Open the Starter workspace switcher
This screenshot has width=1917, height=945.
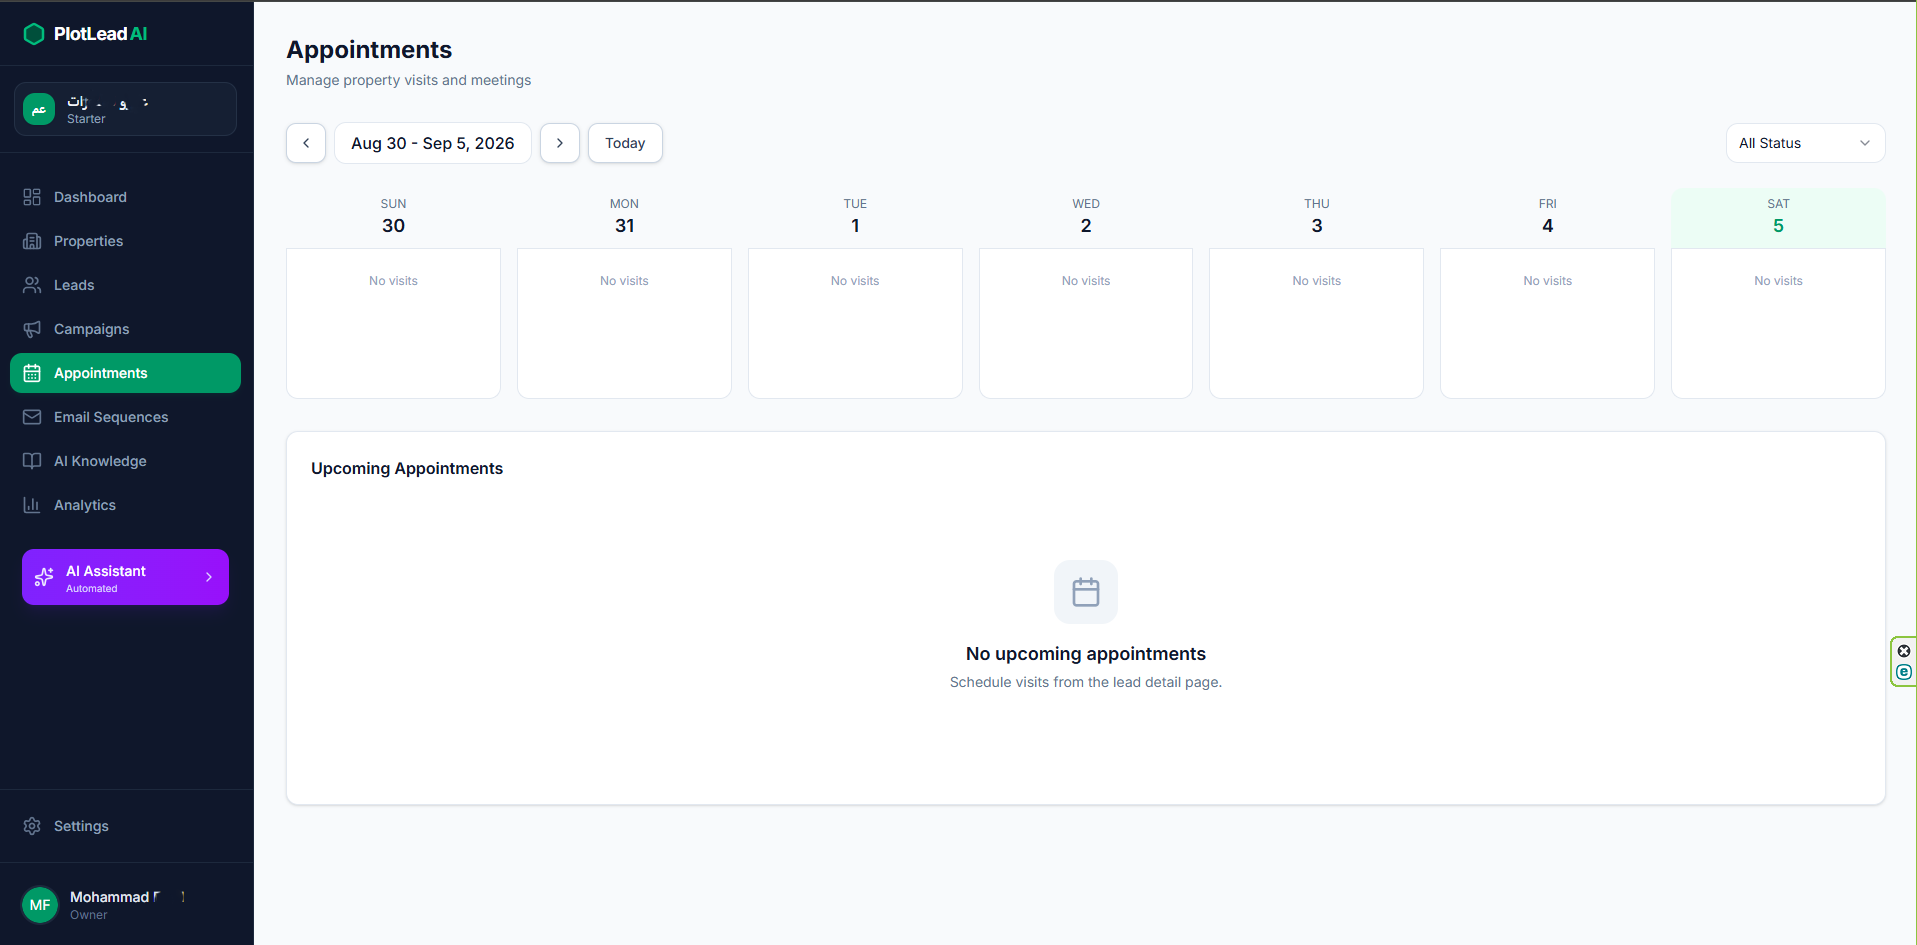point(125,109)
